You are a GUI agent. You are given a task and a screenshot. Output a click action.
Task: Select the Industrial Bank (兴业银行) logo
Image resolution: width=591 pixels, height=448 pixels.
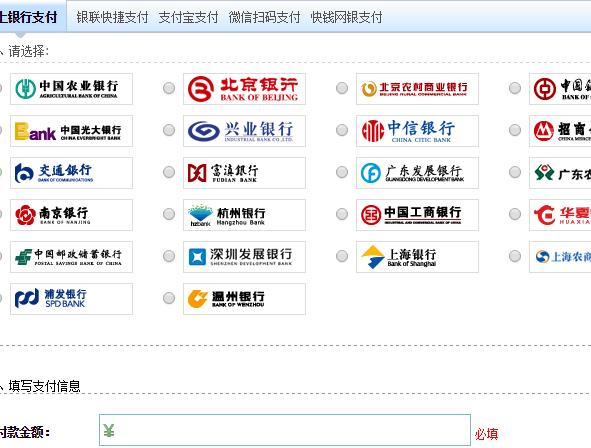pyautogui.click(x=244, y=131)
